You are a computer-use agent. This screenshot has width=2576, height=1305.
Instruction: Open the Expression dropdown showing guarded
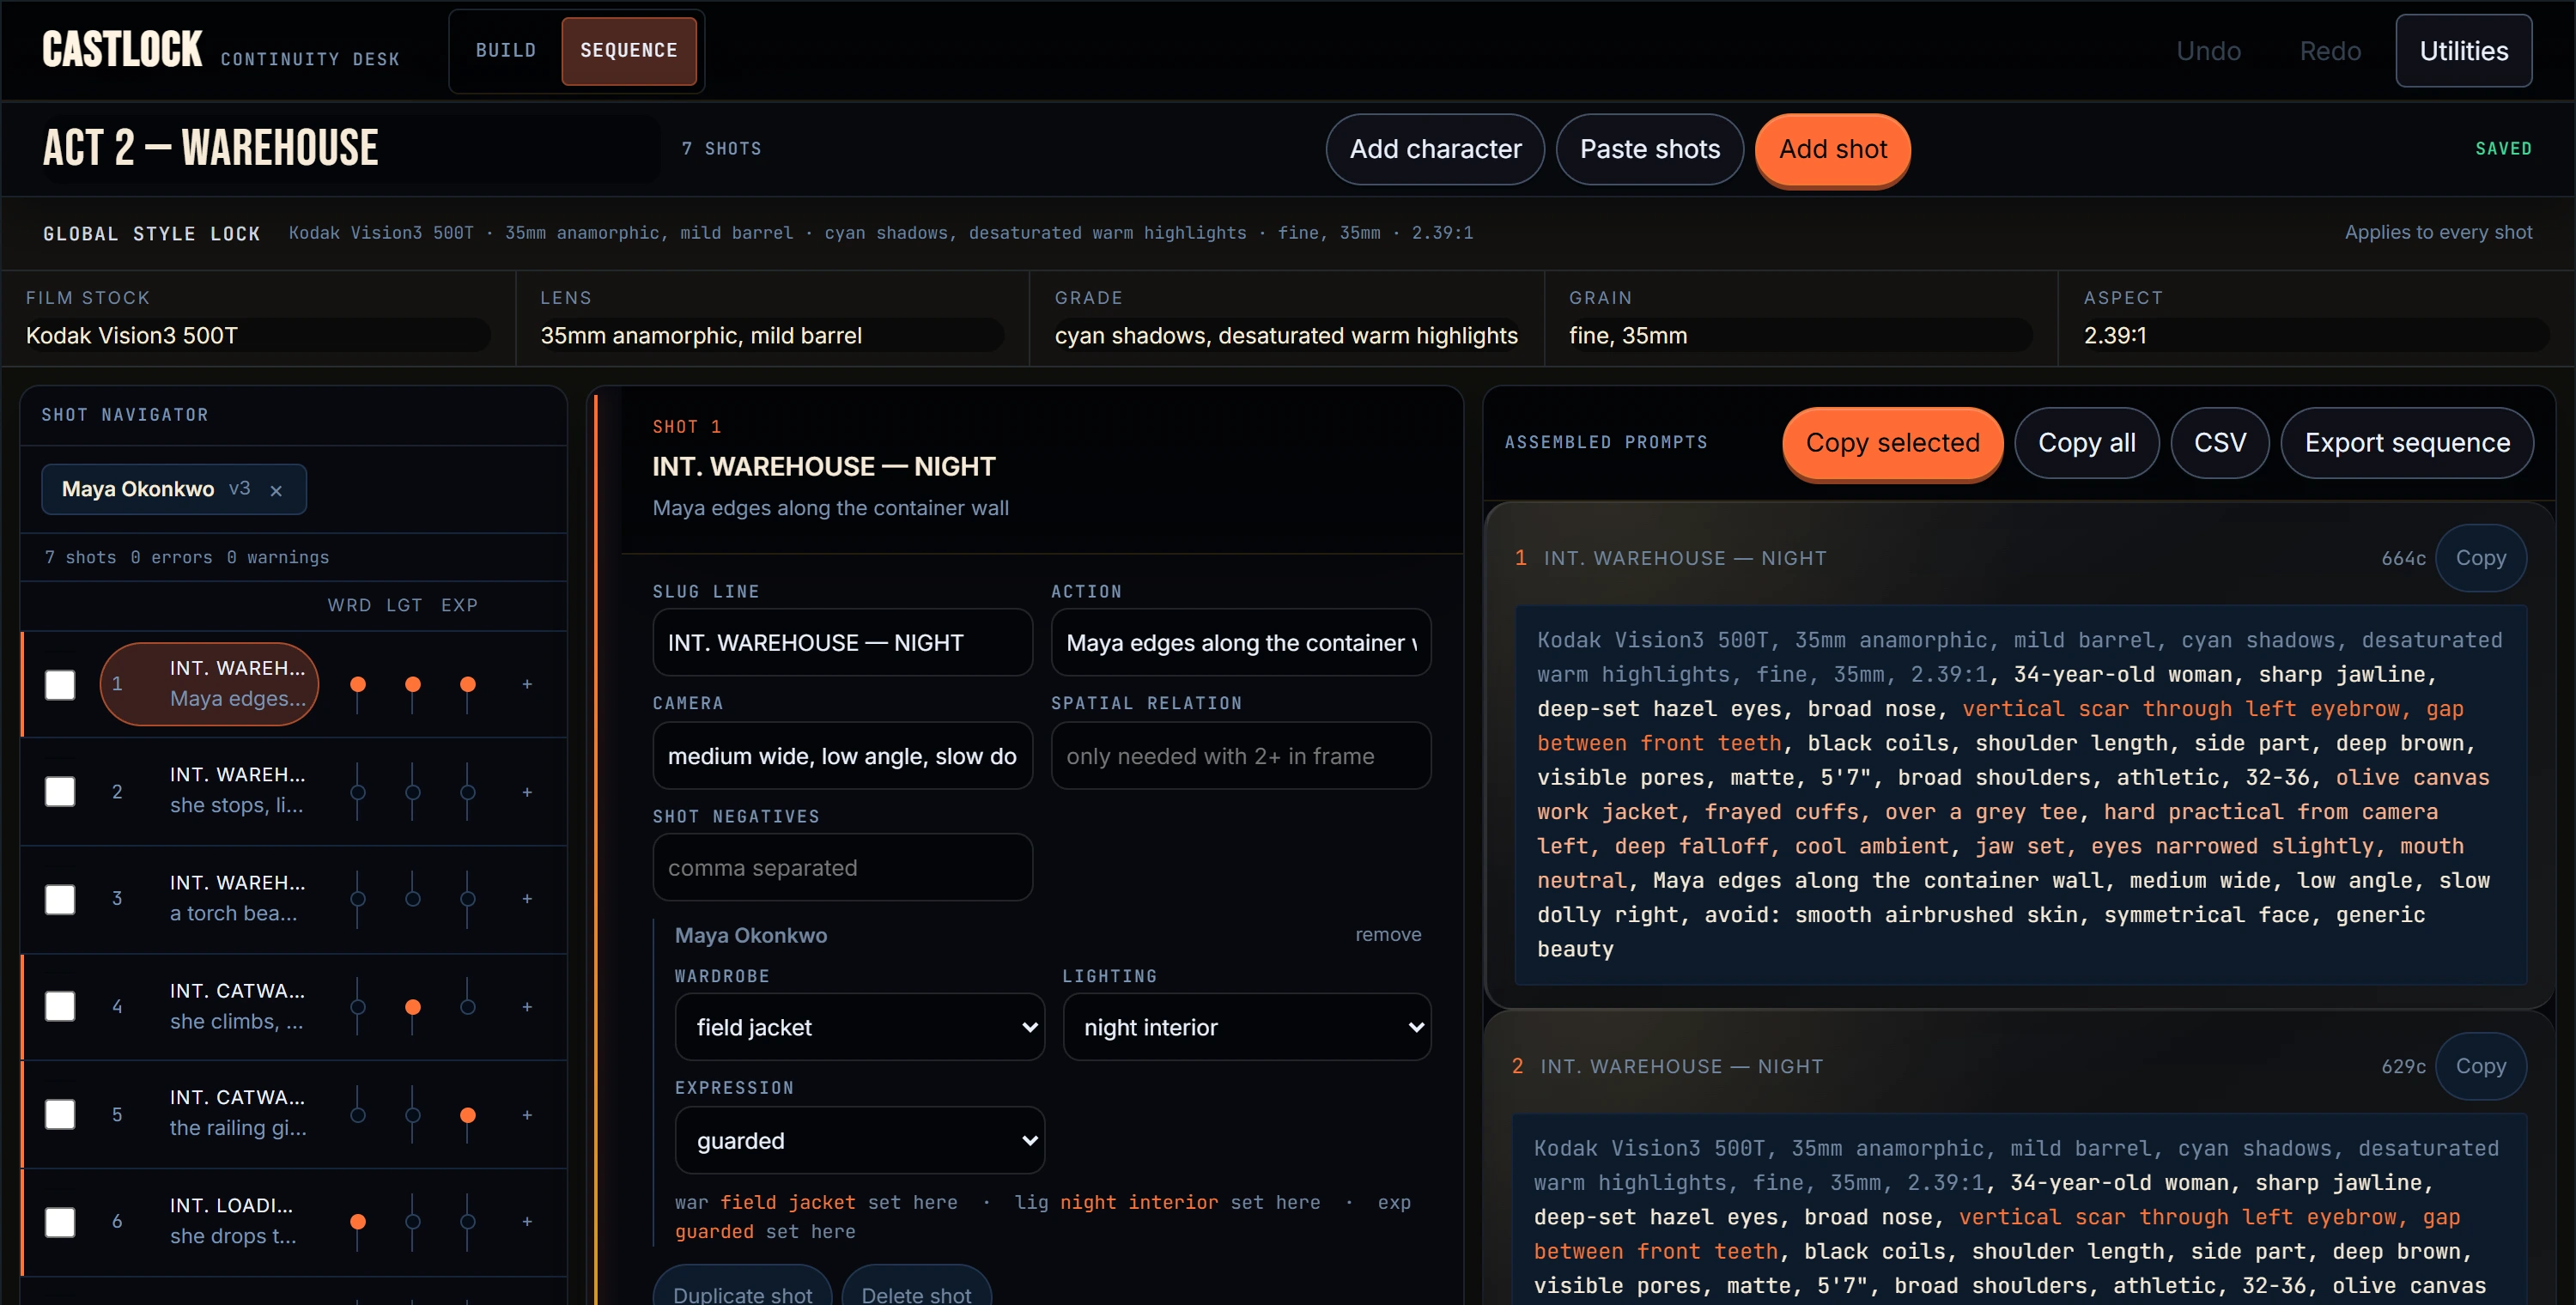click(x=859, y=1140)
